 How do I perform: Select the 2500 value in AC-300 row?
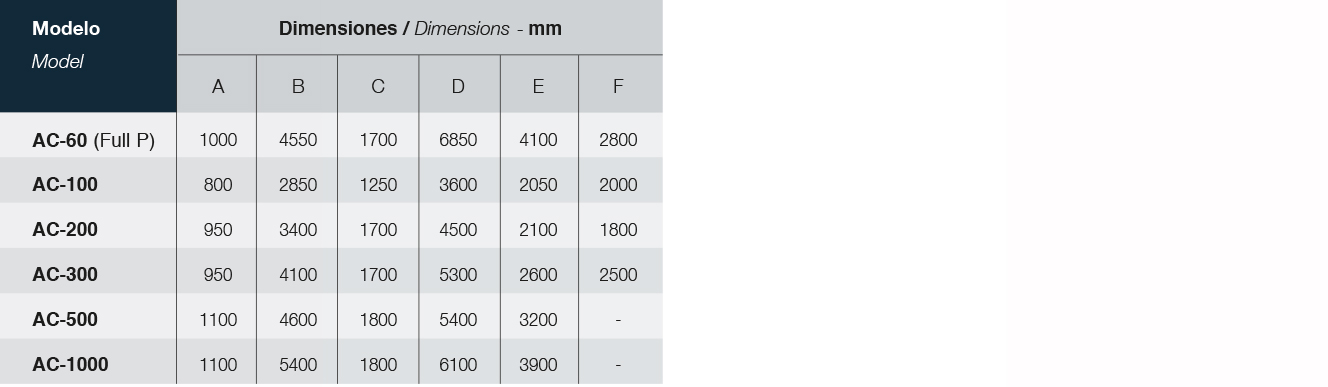pos(618,275)
